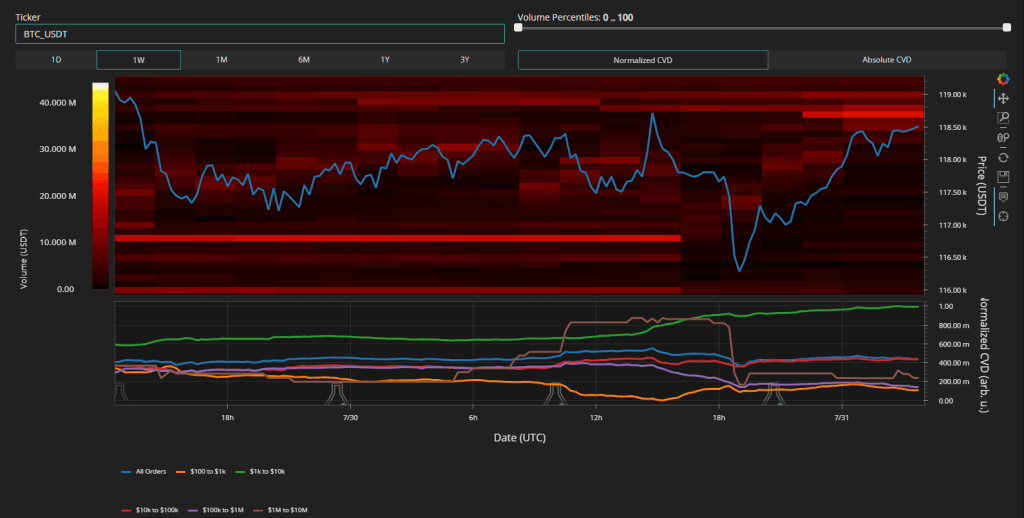Screen dimensions: 1024x518
Task: Toggle All Orders legend entry
Action: point(144,471)
